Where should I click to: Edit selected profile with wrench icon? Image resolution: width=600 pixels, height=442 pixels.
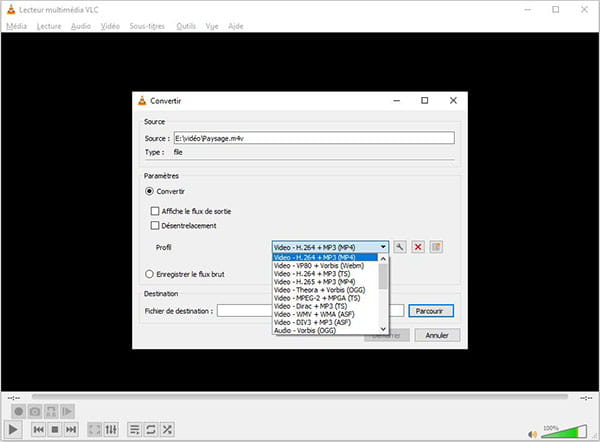click(399, 247)
